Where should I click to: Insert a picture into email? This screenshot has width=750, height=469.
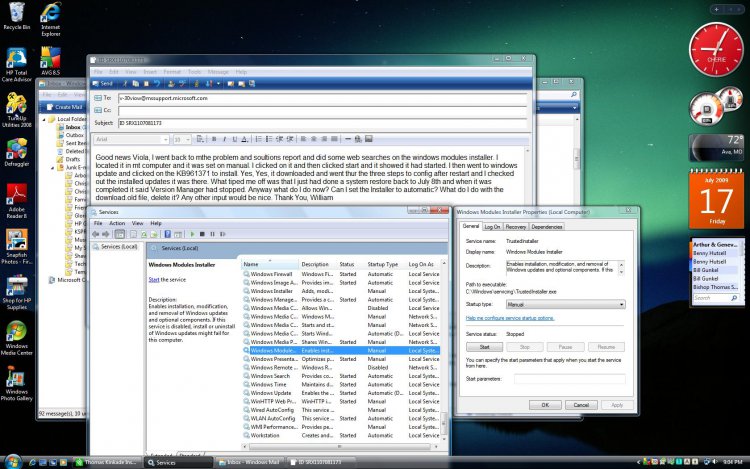(x=368, y=139)
